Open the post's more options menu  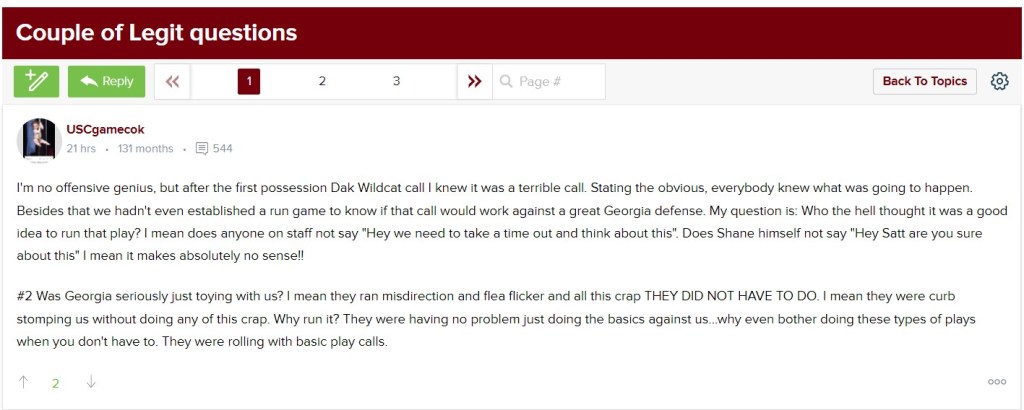[x=996, y=381]
